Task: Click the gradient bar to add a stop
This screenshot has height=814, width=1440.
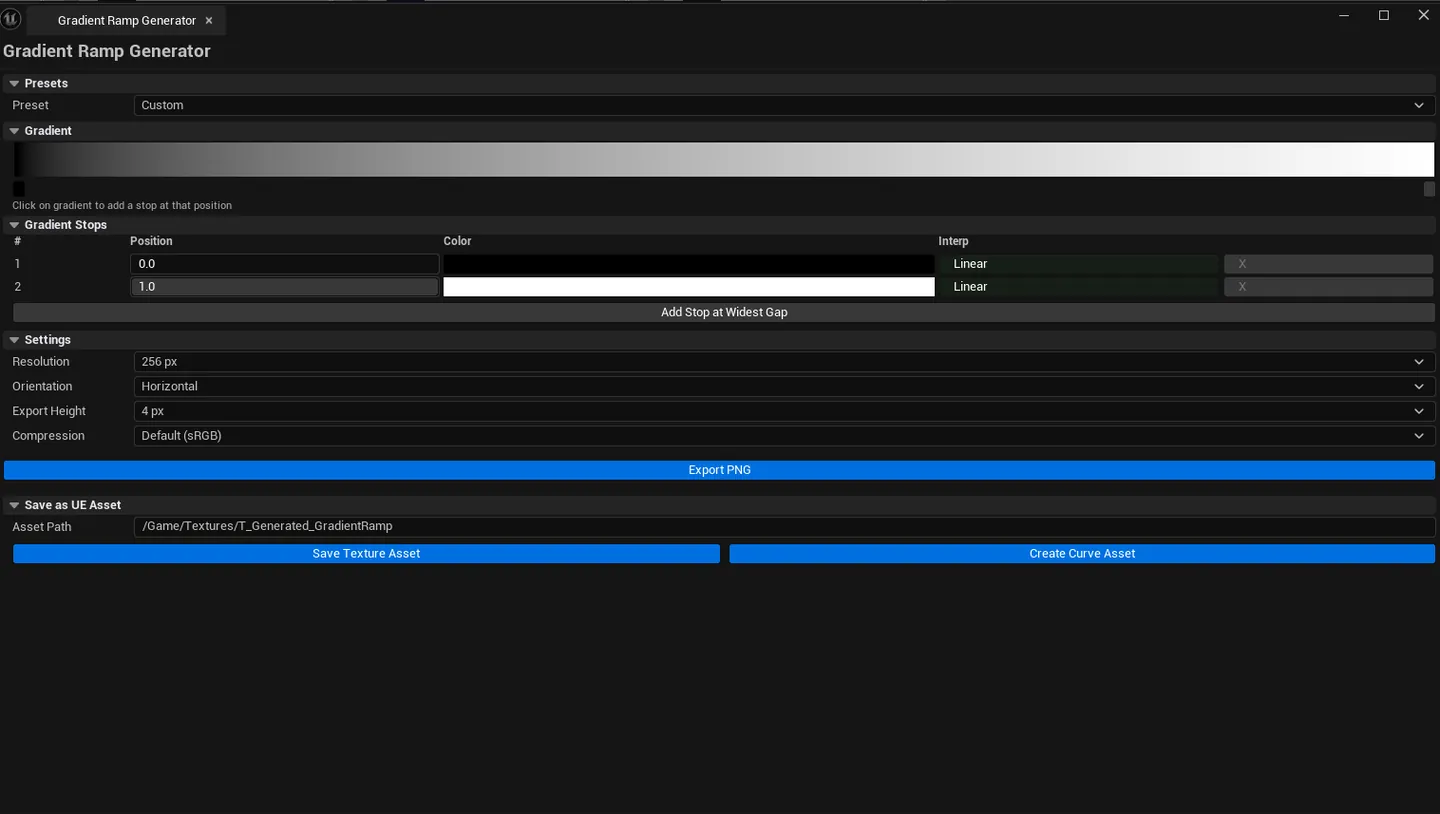Action: tap(724, 160)
